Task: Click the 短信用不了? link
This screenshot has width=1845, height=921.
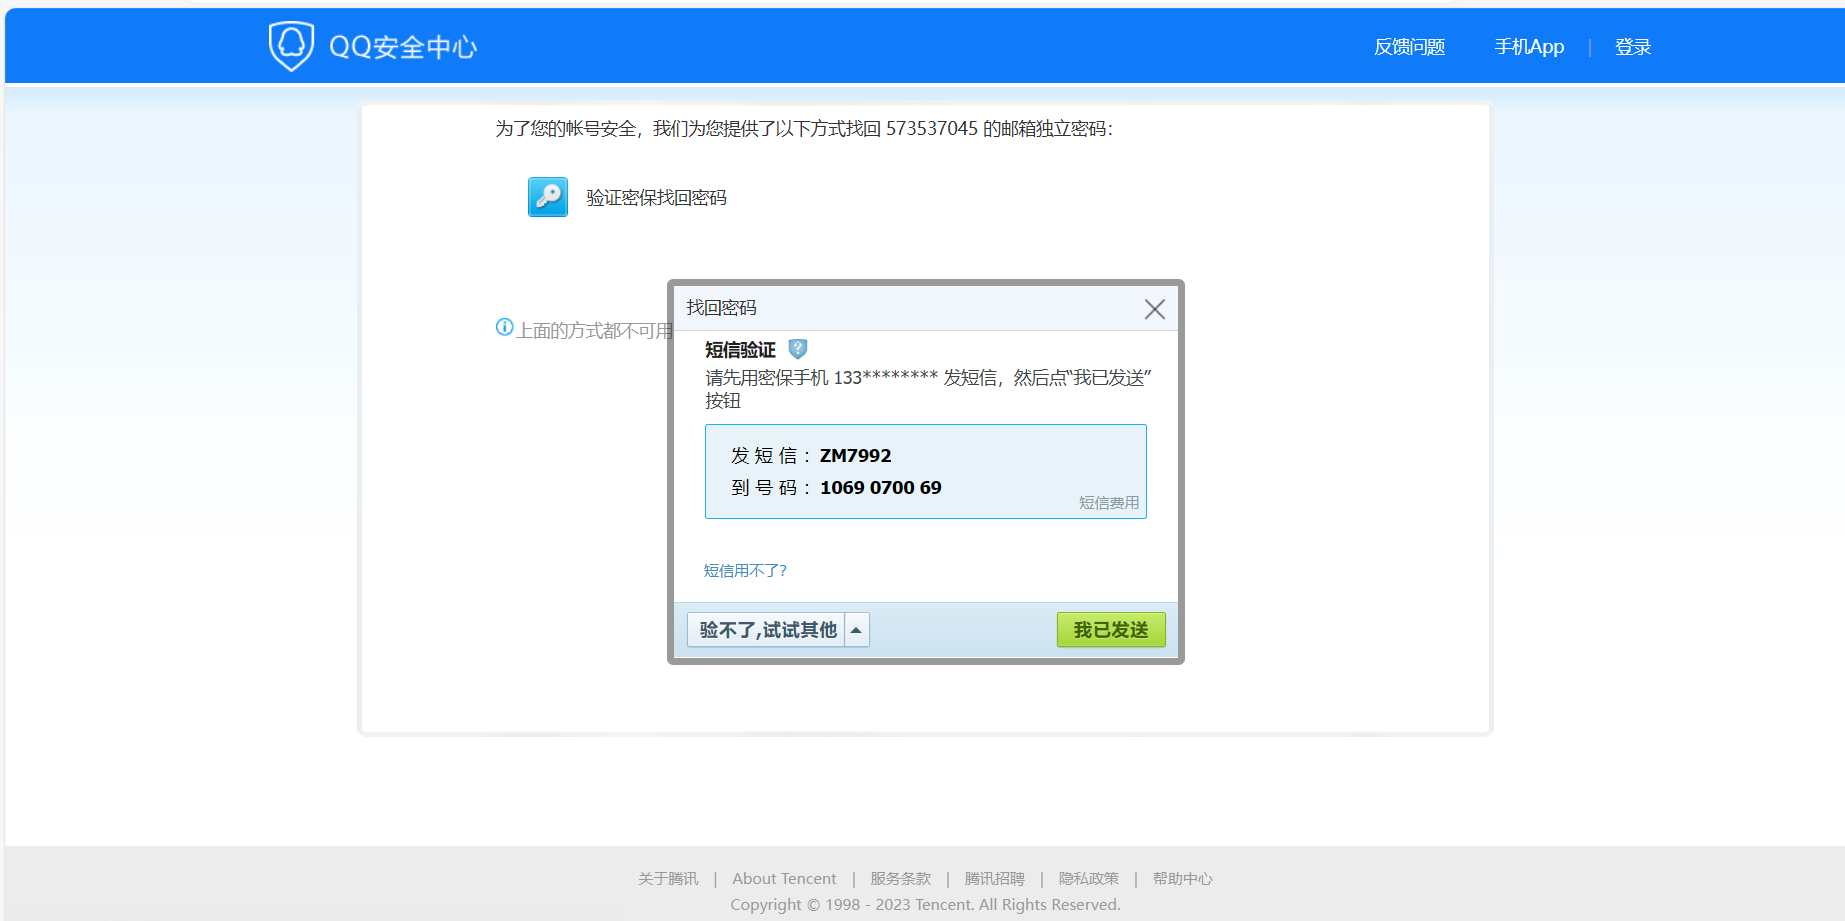Action: [x=745, y=570]
